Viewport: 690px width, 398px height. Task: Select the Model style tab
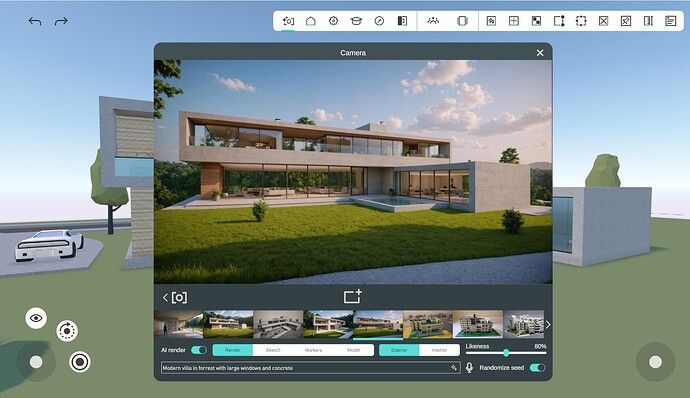(x=353, y=350)
